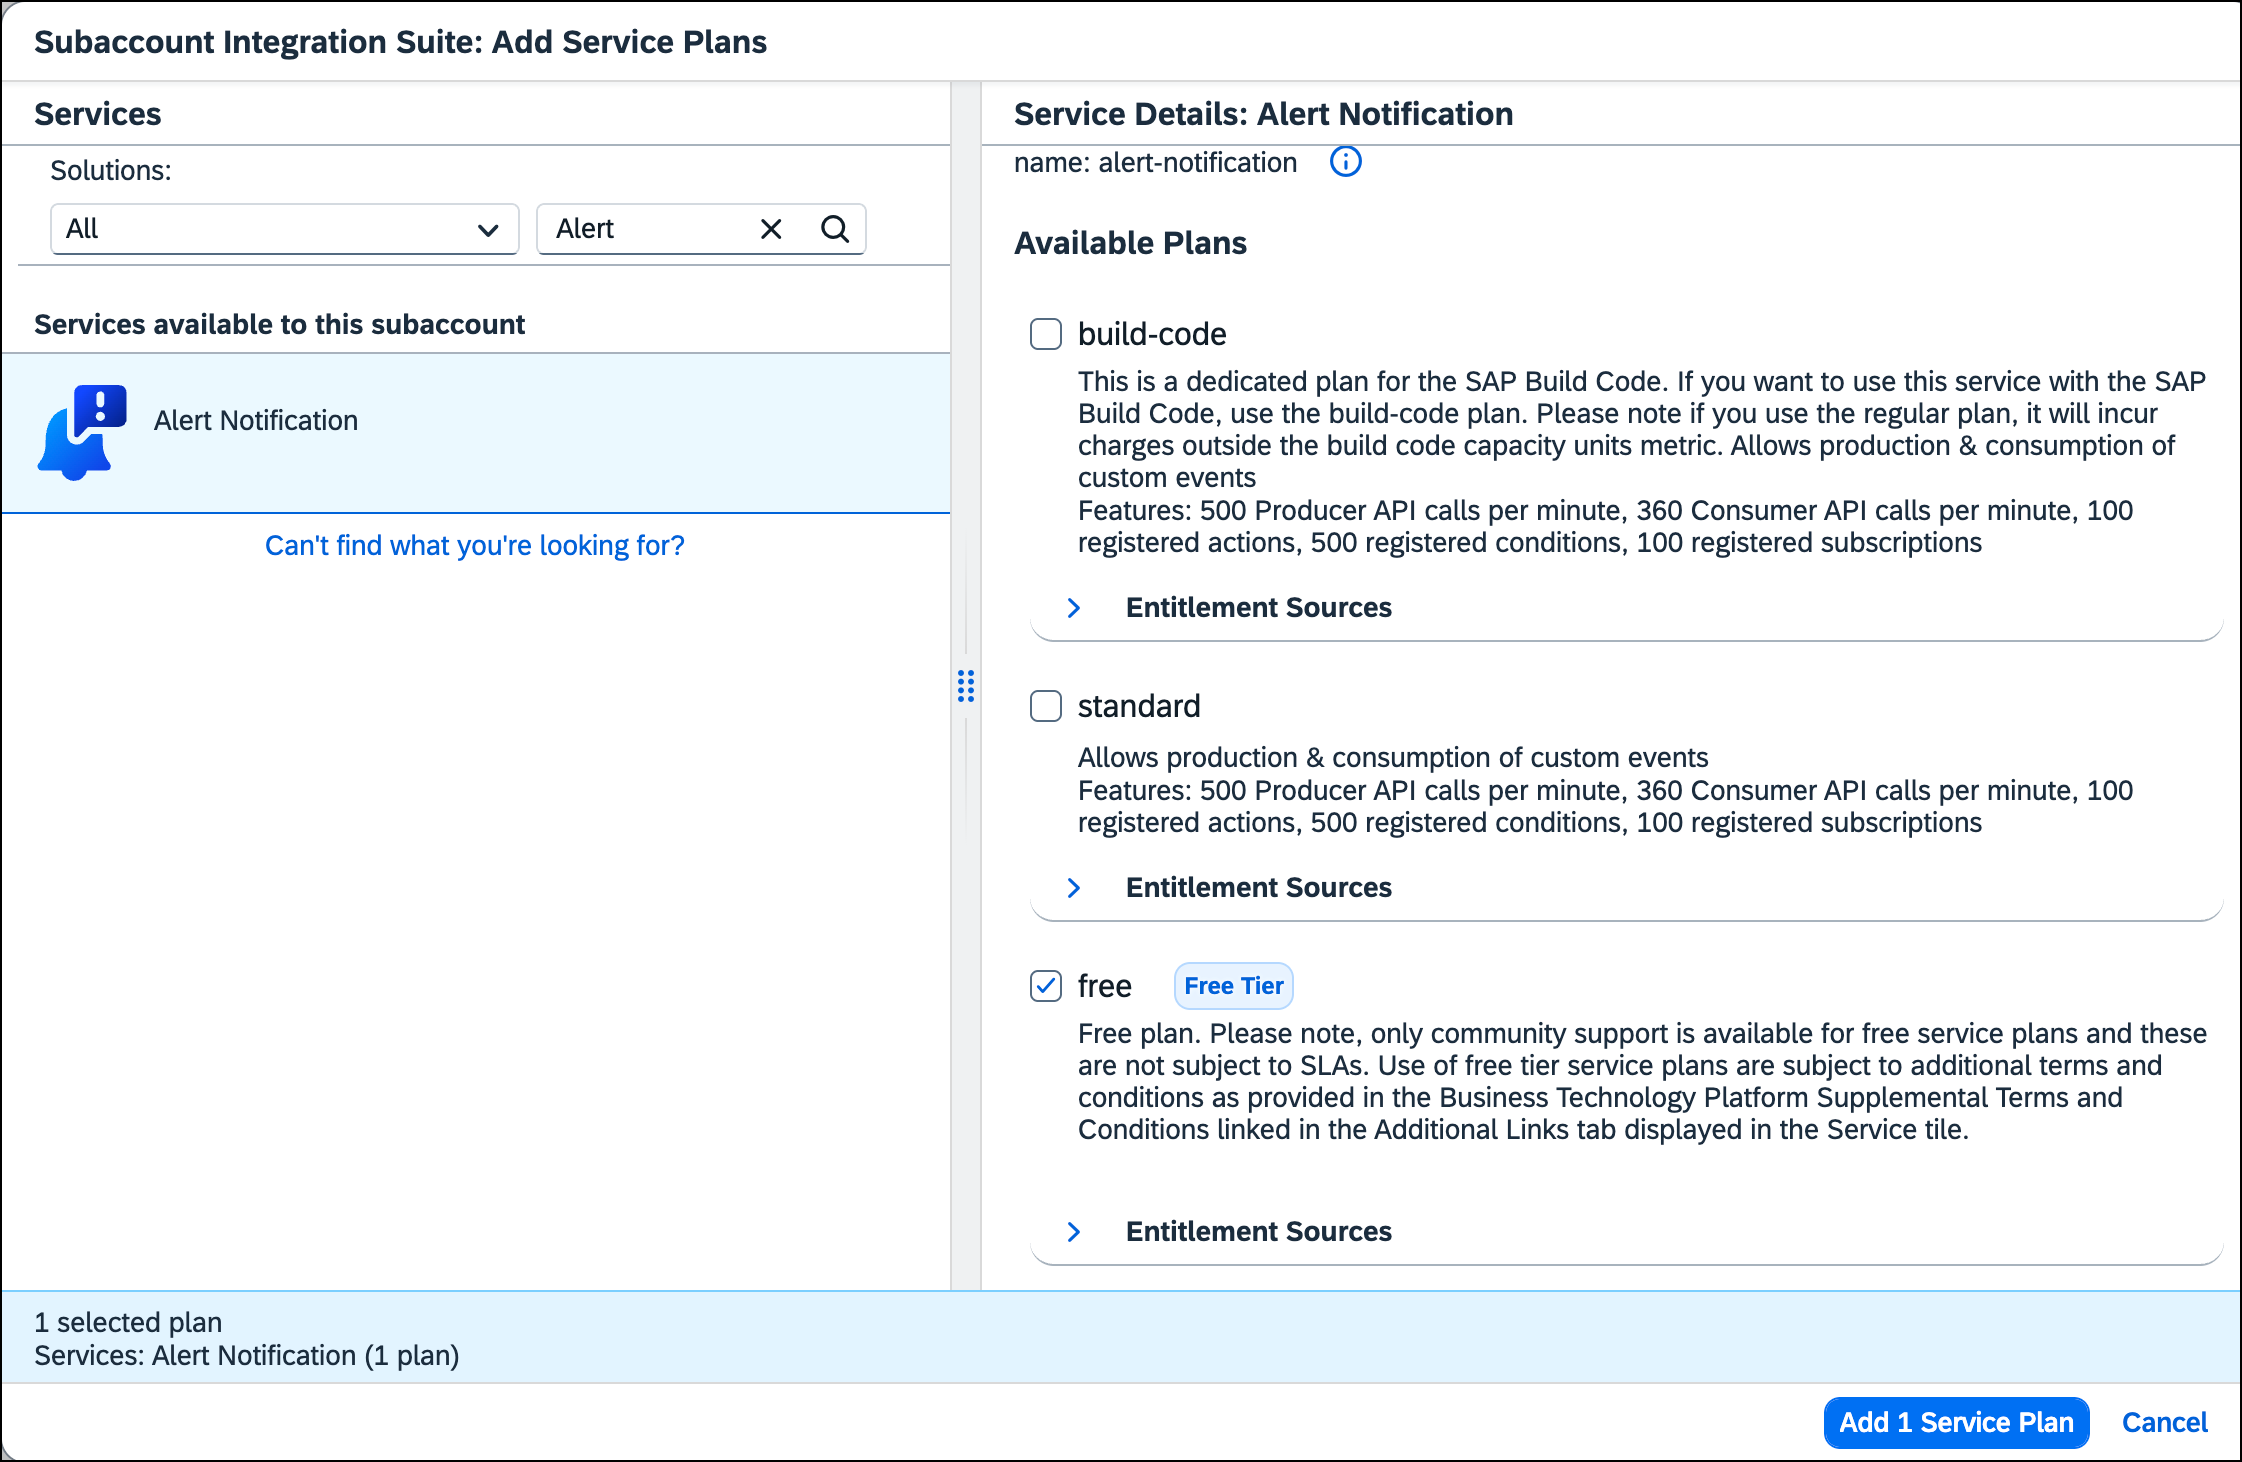Click "Services available to this subaccount" heading
2242x1462 pixels.
point(279,324)
